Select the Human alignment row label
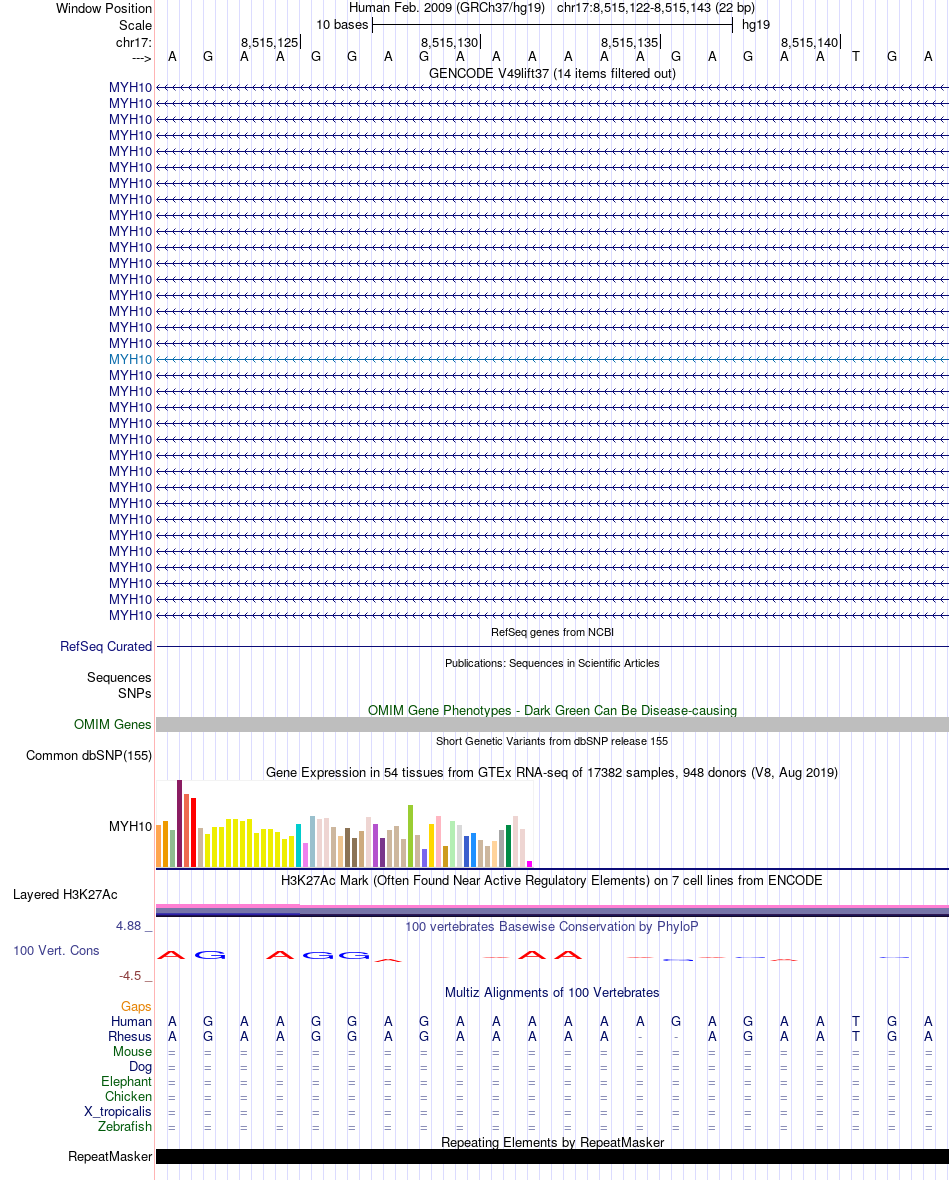 (x=131, y=1021)
